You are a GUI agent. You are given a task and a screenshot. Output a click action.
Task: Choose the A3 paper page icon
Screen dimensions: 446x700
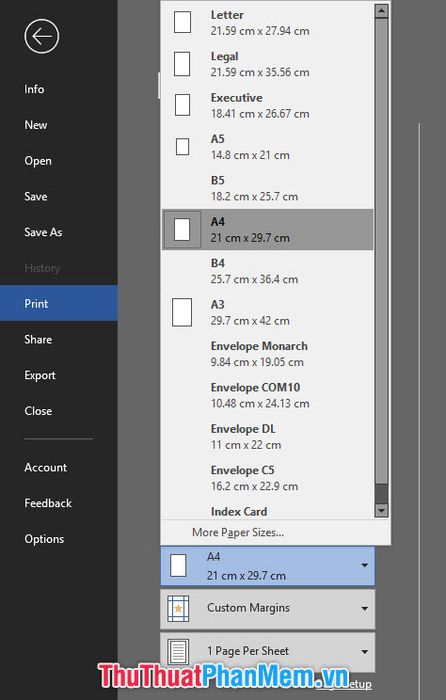pyautogui.click(x=182, y=312)
